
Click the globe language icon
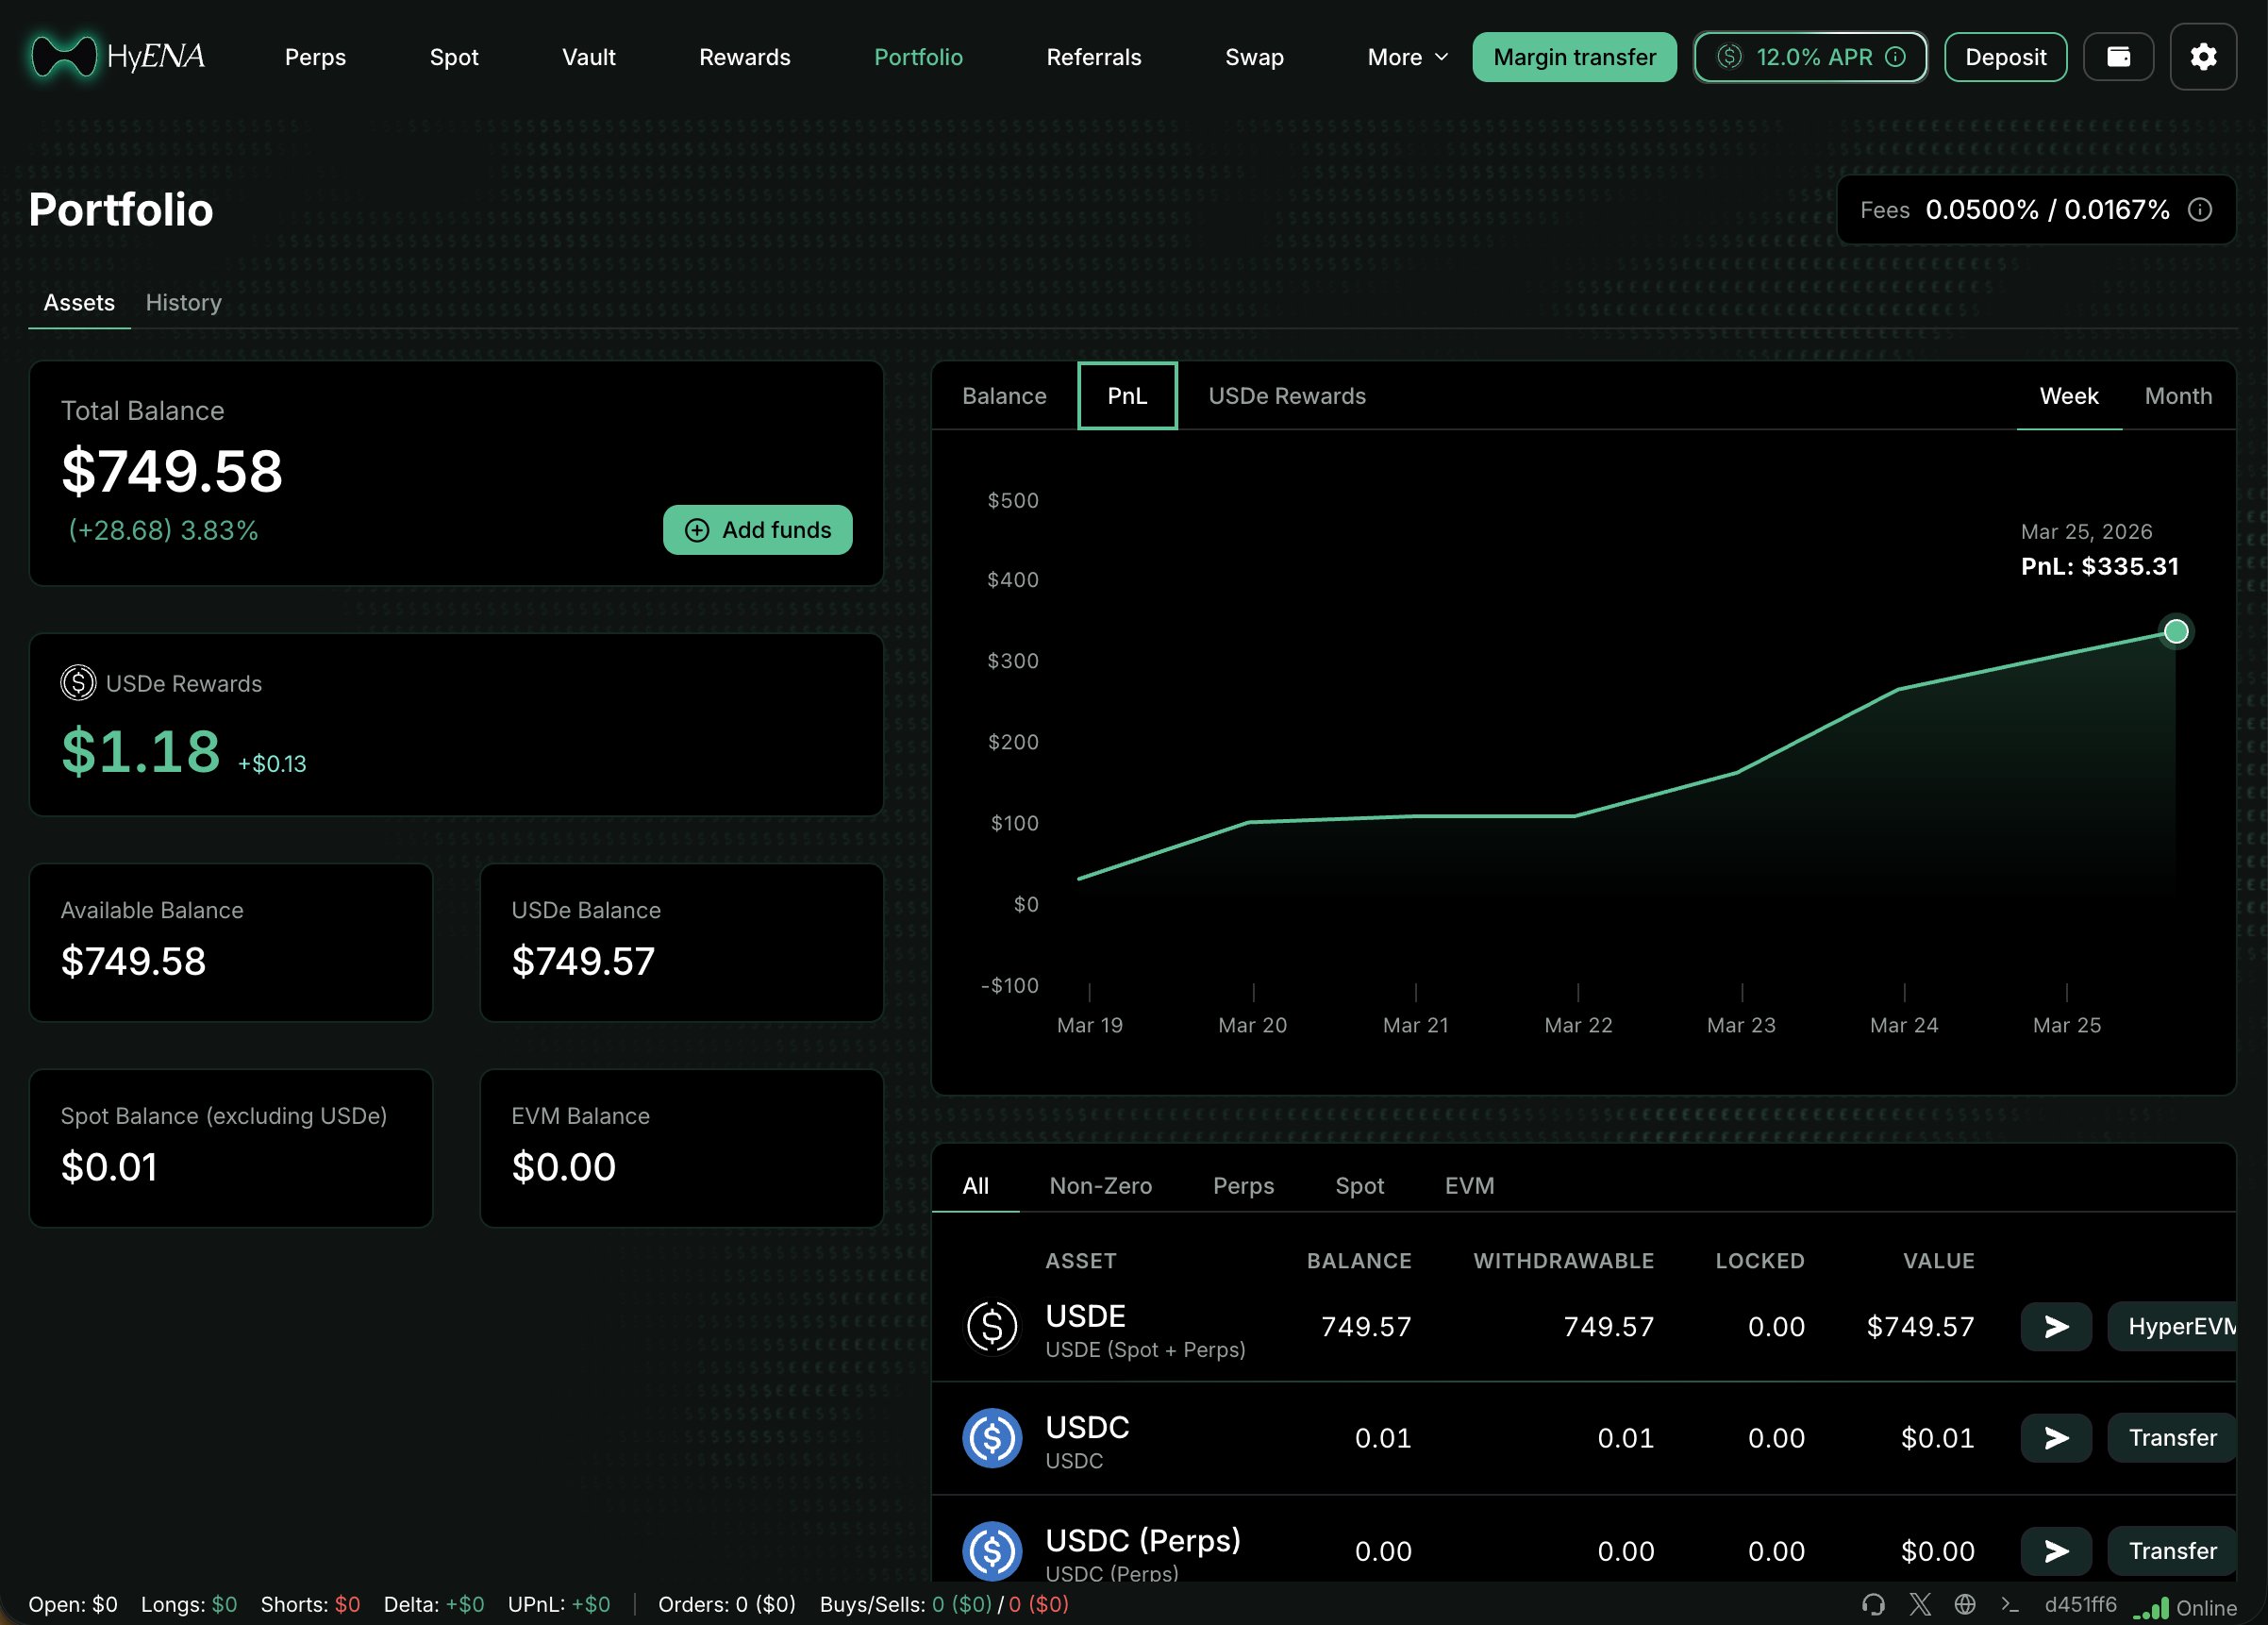click(1964, 1605)
